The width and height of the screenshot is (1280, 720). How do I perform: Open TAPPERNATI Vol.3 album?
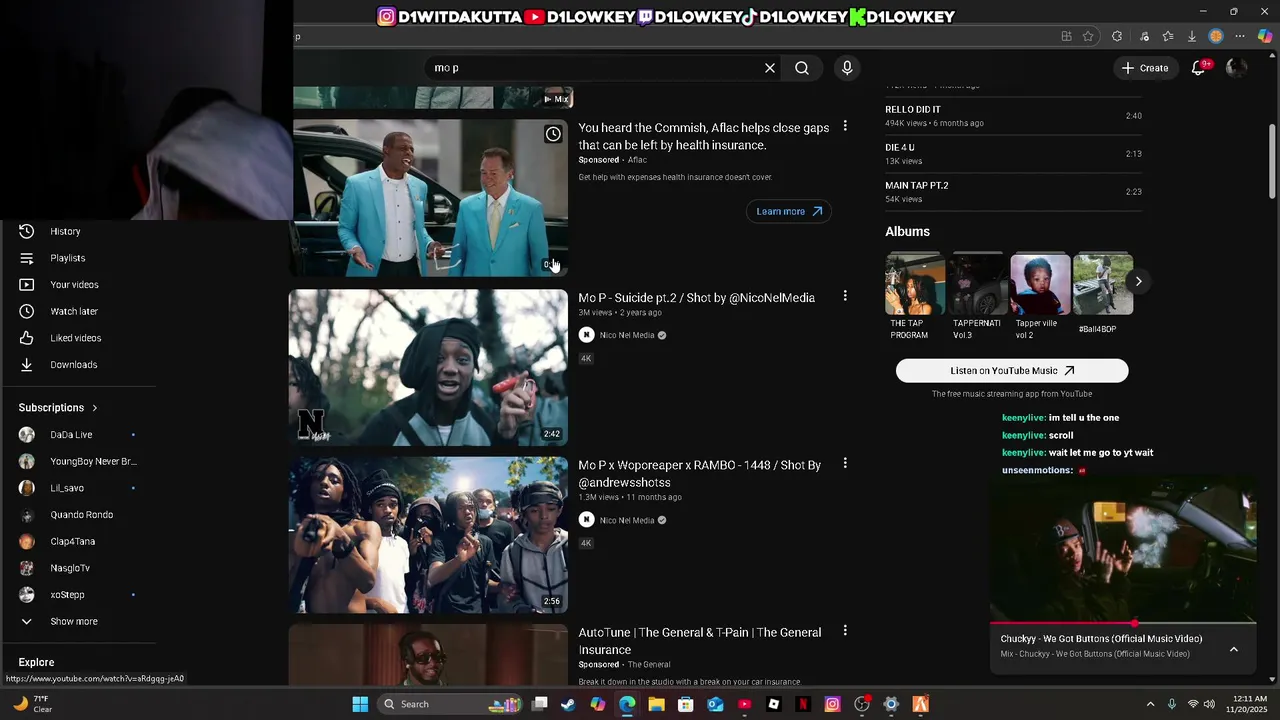[x=977, y=297]
